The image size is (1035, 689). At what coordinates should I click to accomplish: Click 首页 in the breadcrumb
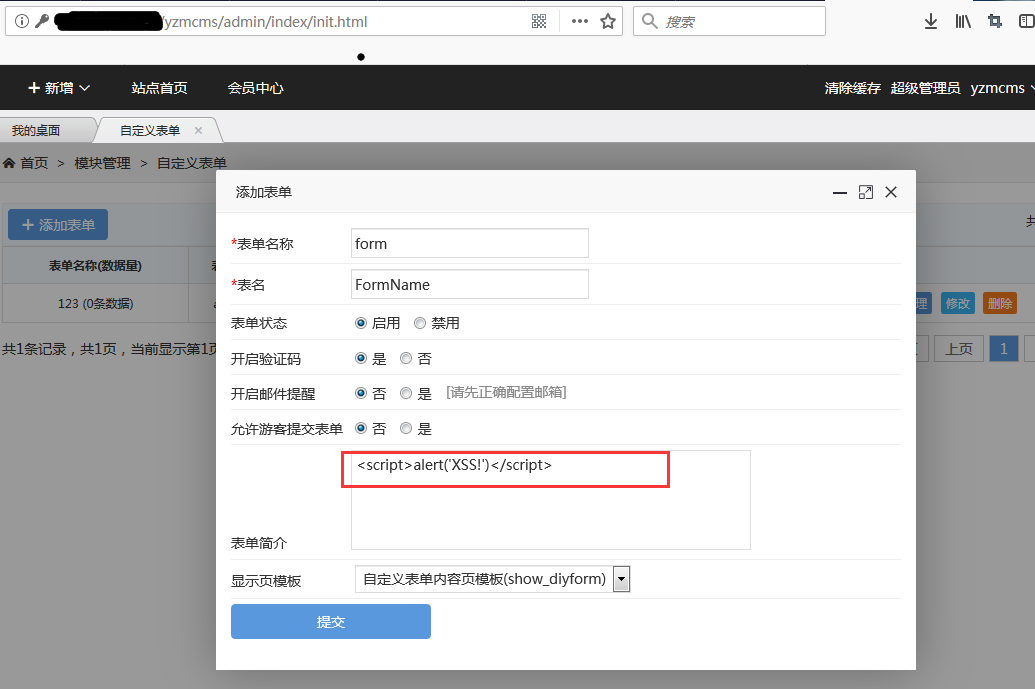pos(34,163)
